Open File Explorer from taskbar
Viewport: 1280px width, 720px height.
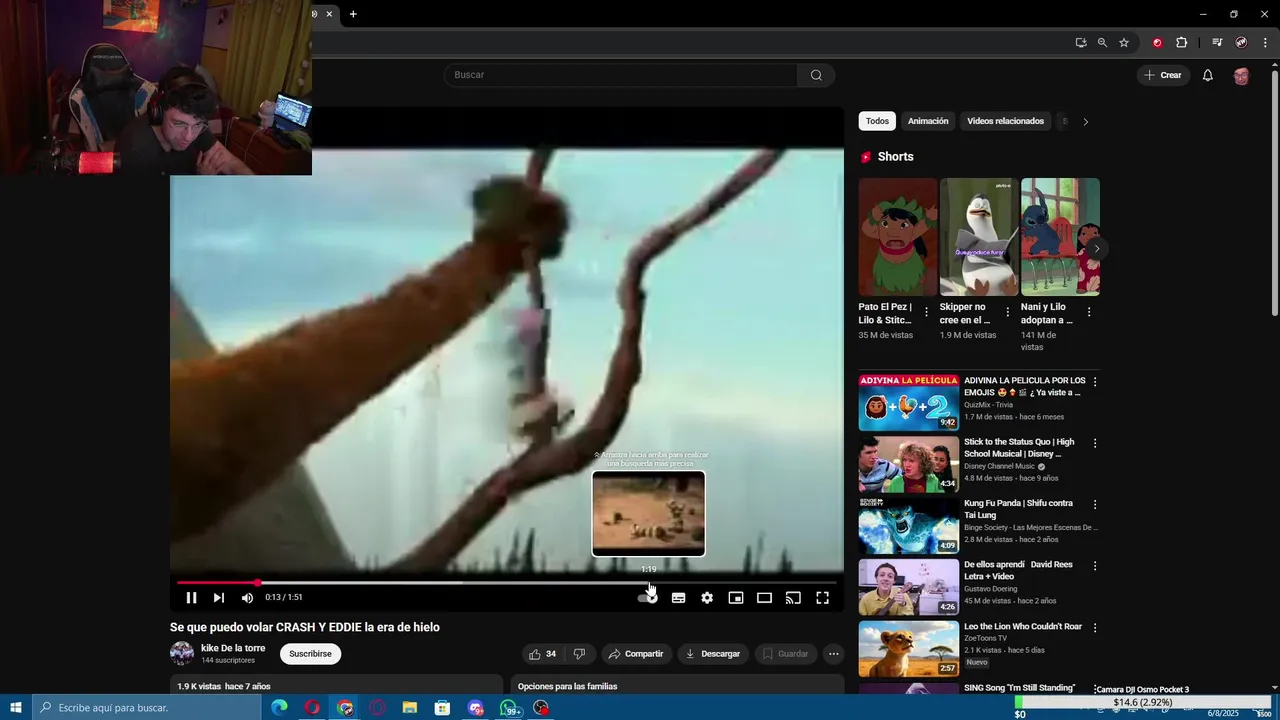[409, 708]
